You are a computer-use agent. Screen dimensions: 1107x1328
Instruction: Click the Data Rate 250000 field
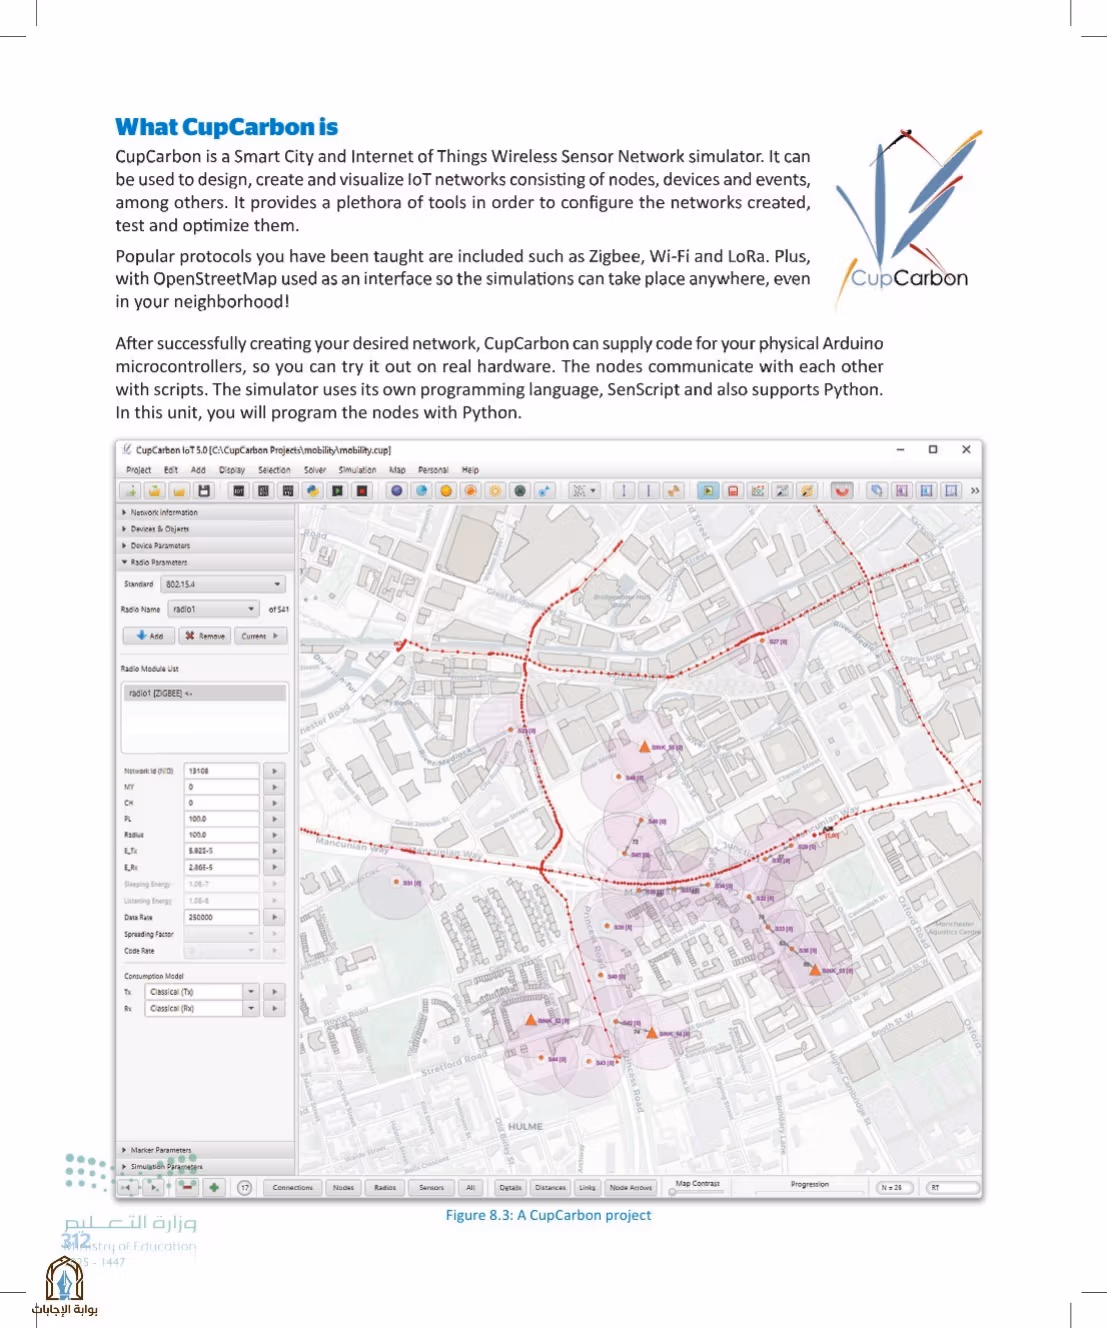pos(222,917)
